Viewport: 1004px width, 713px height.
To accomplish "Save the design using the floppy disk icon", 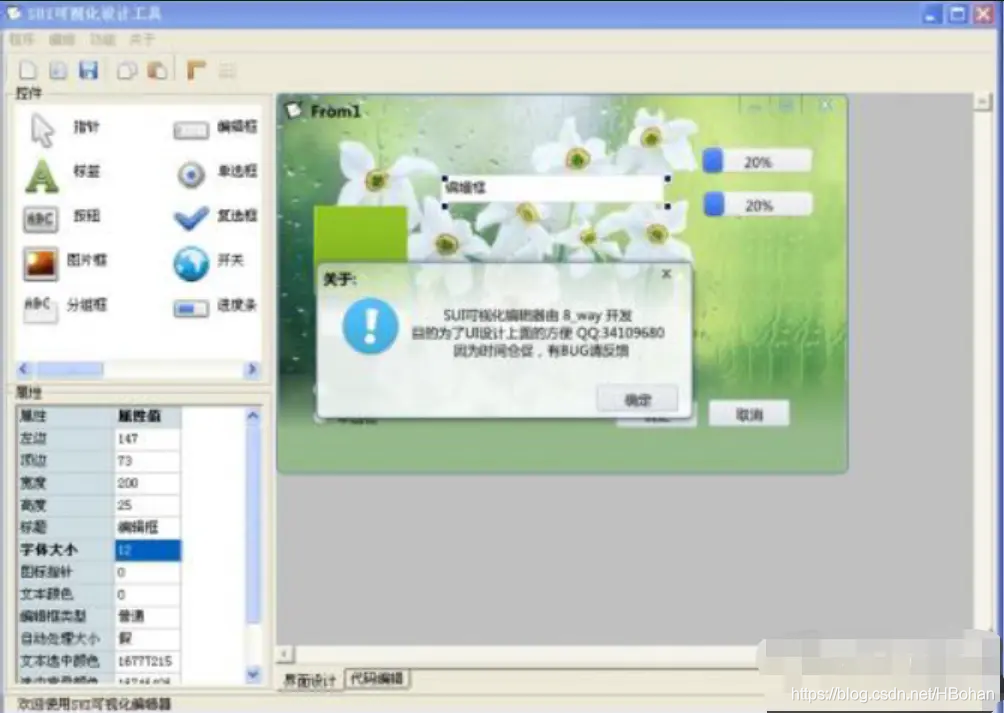I will coord(88,70).
